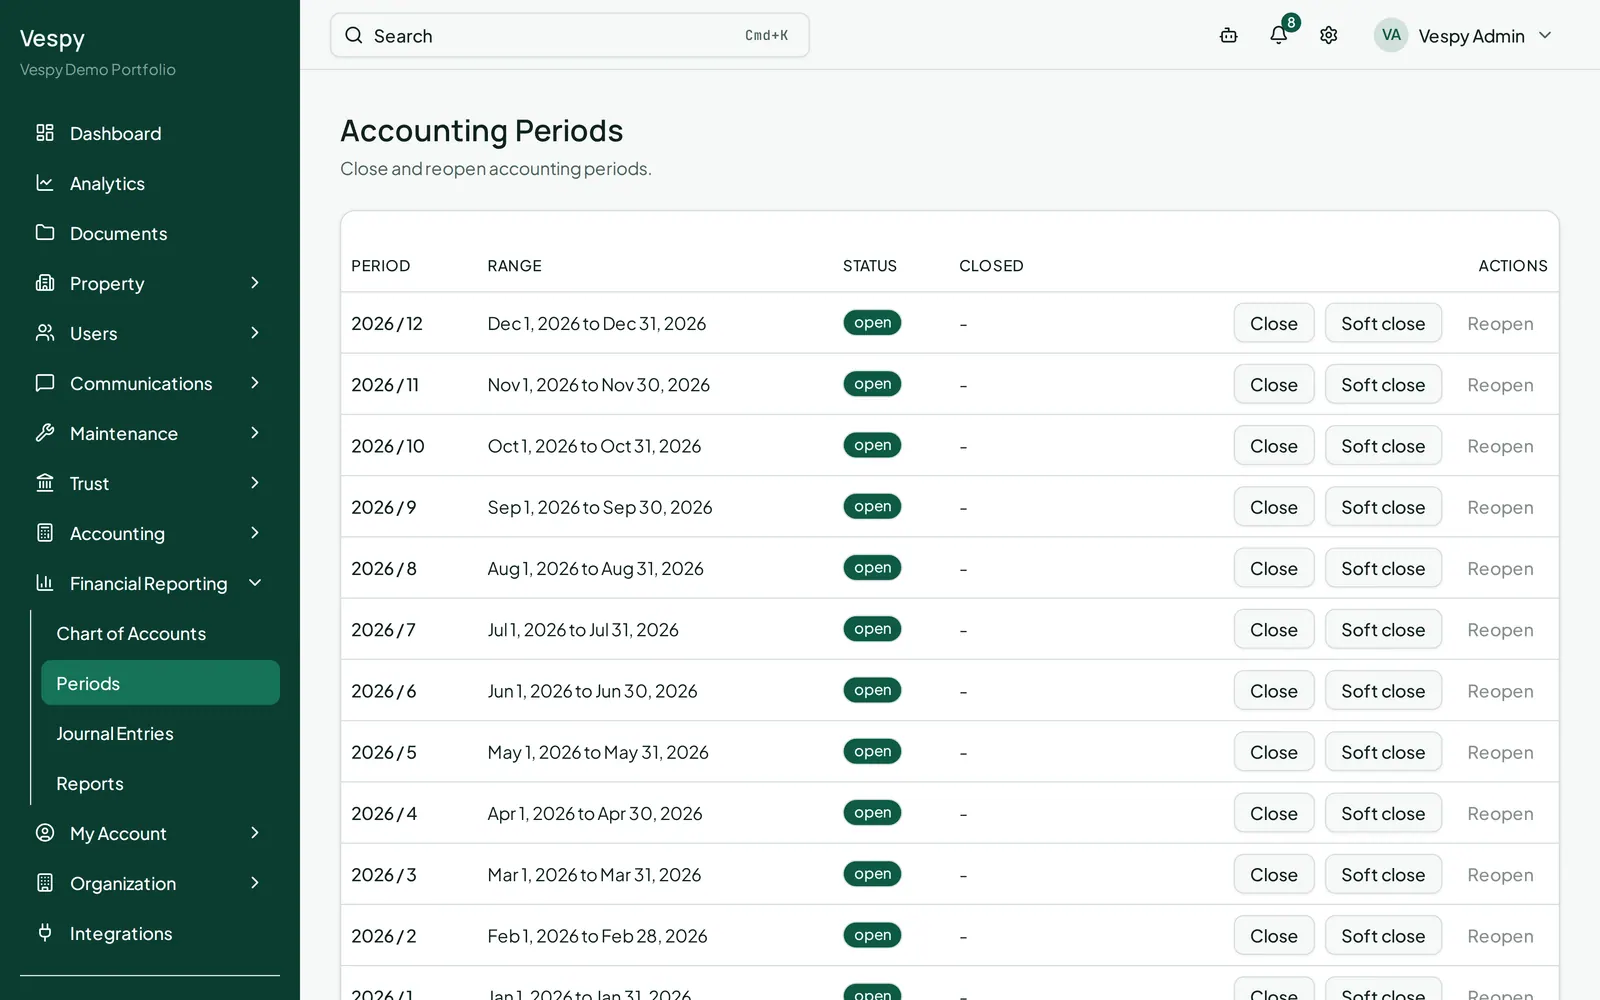The image size is (1600, 1000).
Task: Soft close period 2026/6
Action: (1383, 691)
